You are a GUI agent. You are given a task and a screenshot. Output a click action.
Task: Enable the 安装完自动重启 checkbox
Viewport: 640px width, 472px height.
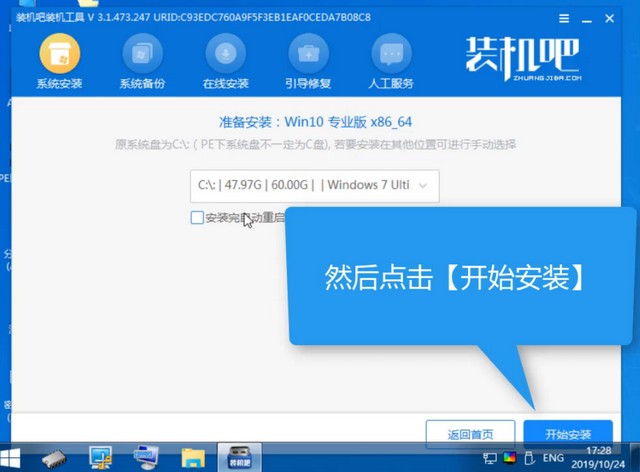coord(197,217)
